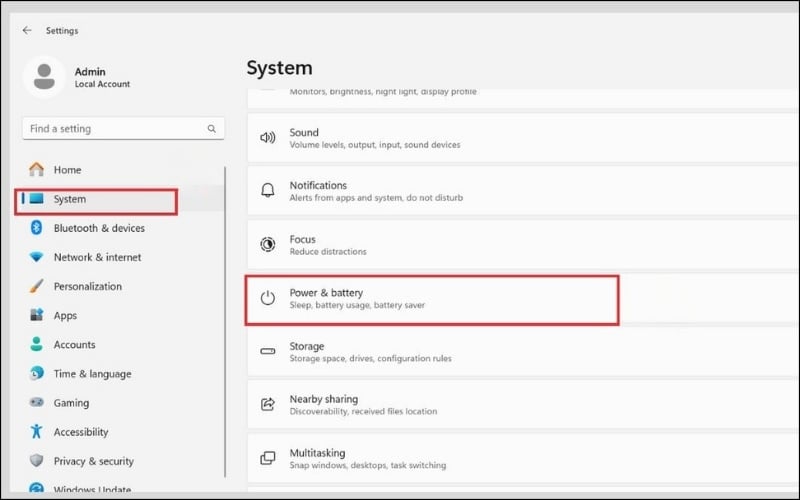
Task: Click the search magnifier icon
Action: (x=211, y=129)
